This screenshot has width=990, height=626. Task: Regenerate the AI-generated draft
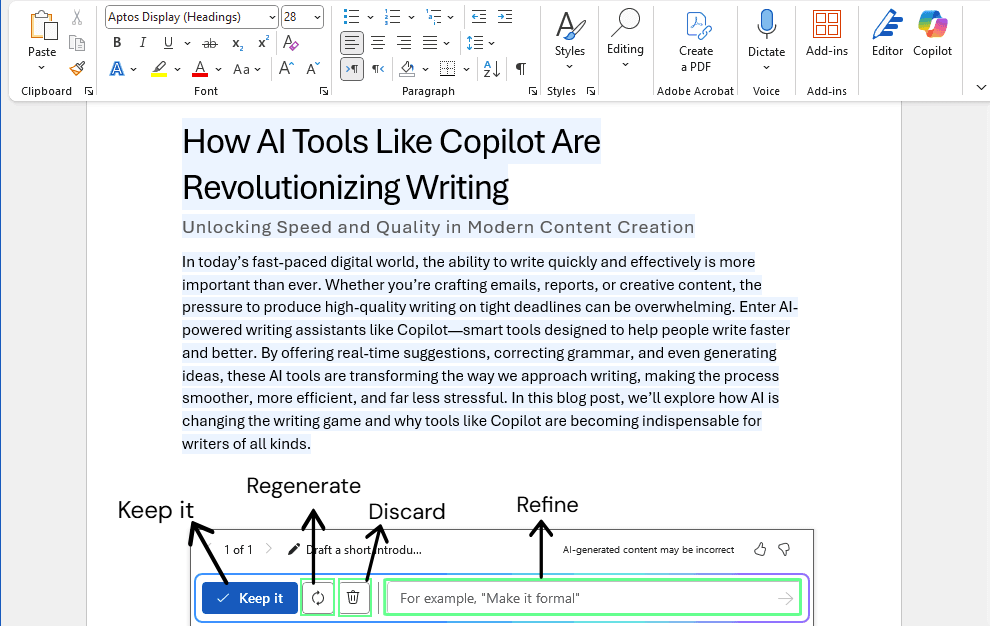[317, 596]
